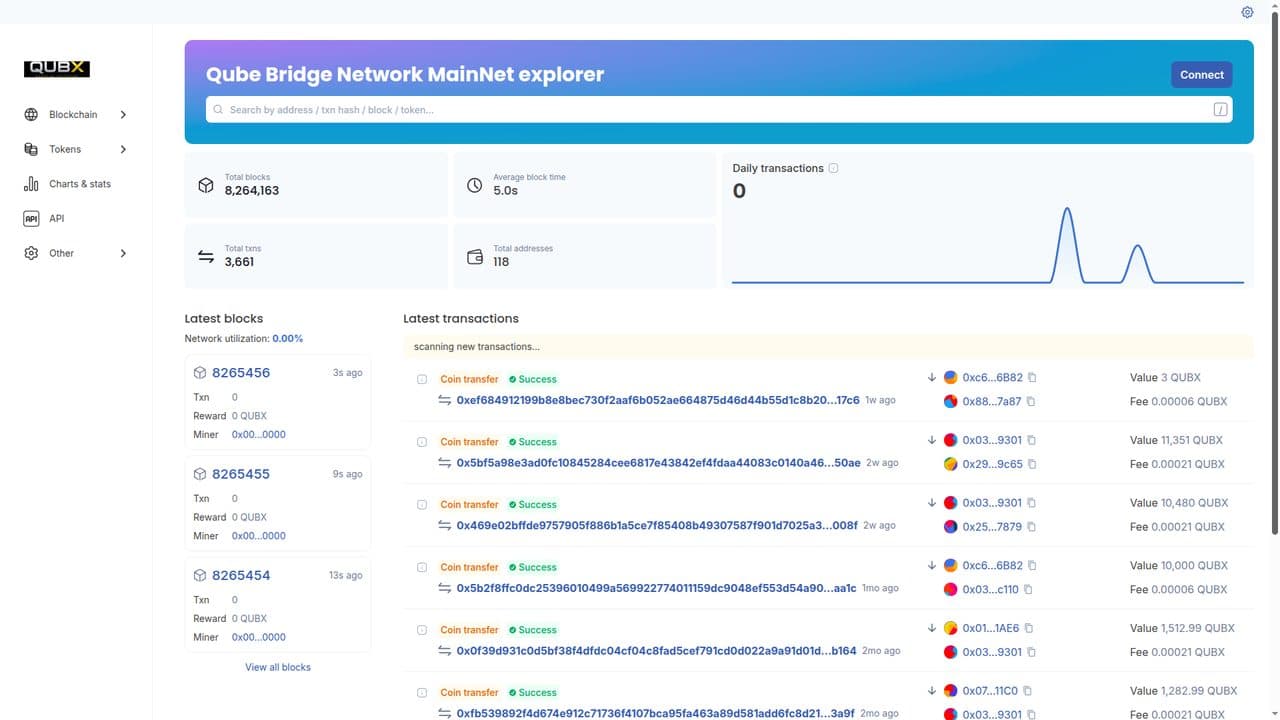Toggle details for transaction 0x469e02bffde...008f
This screenshot has width=1280, height=720.
pyautogui.click(x=422, y=505)
